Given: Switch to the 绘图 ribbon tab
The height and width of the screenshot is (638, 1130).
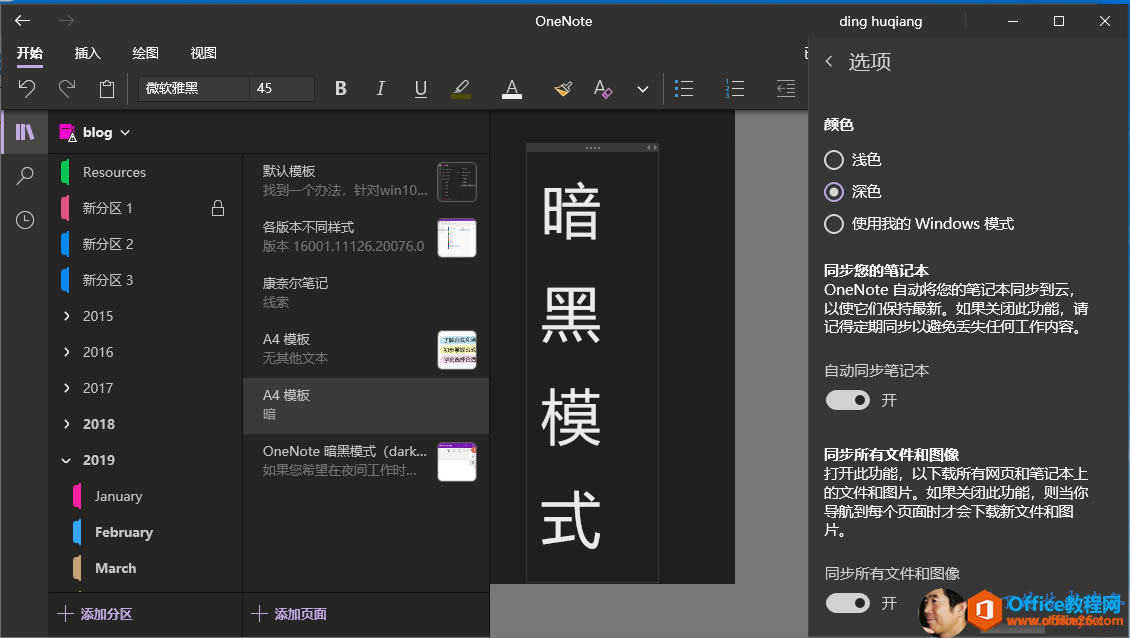Looking at the screenshot, I should tap(146, 53).
